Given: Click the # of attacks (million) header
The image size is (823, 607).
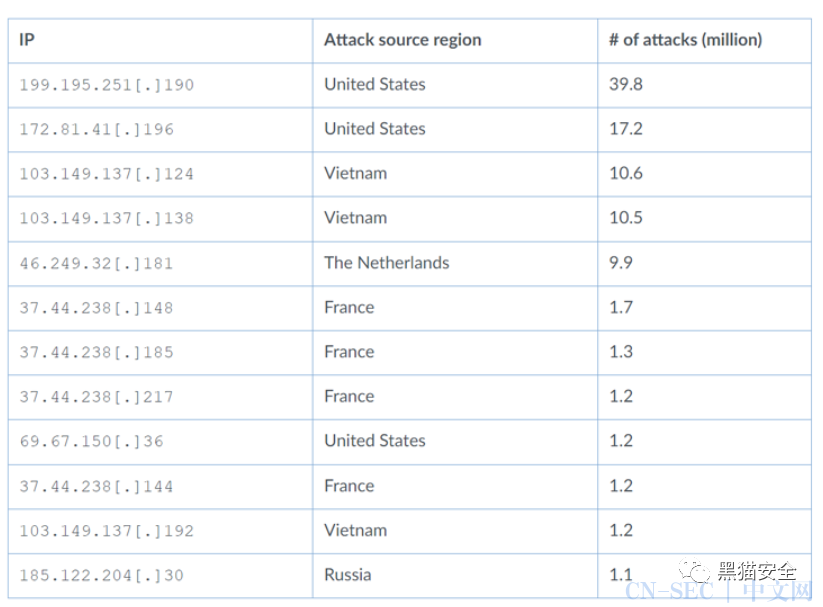Looking at the screenshot, I should pos(685,40).
